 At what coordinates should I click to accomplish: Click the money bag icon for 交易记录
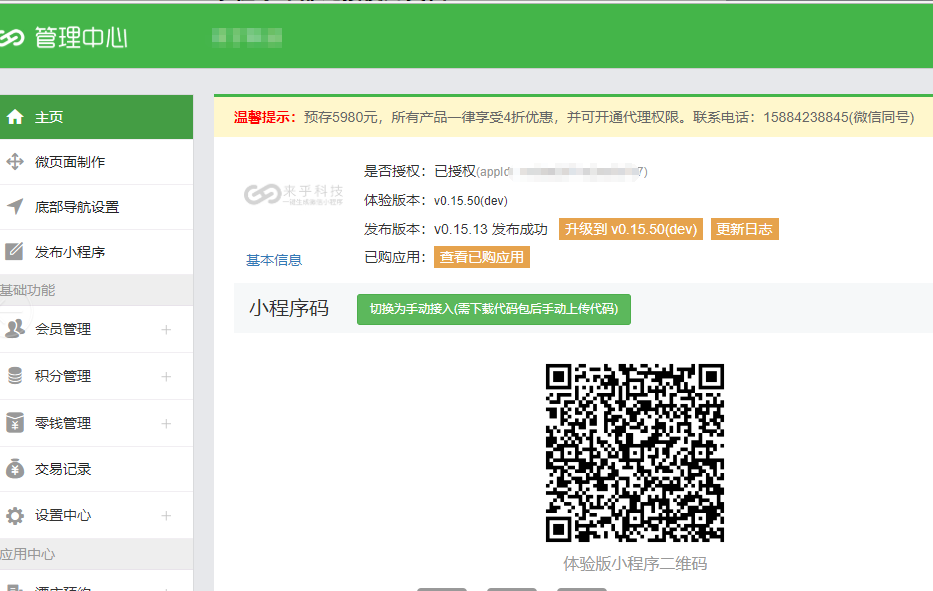click(15, 469)
